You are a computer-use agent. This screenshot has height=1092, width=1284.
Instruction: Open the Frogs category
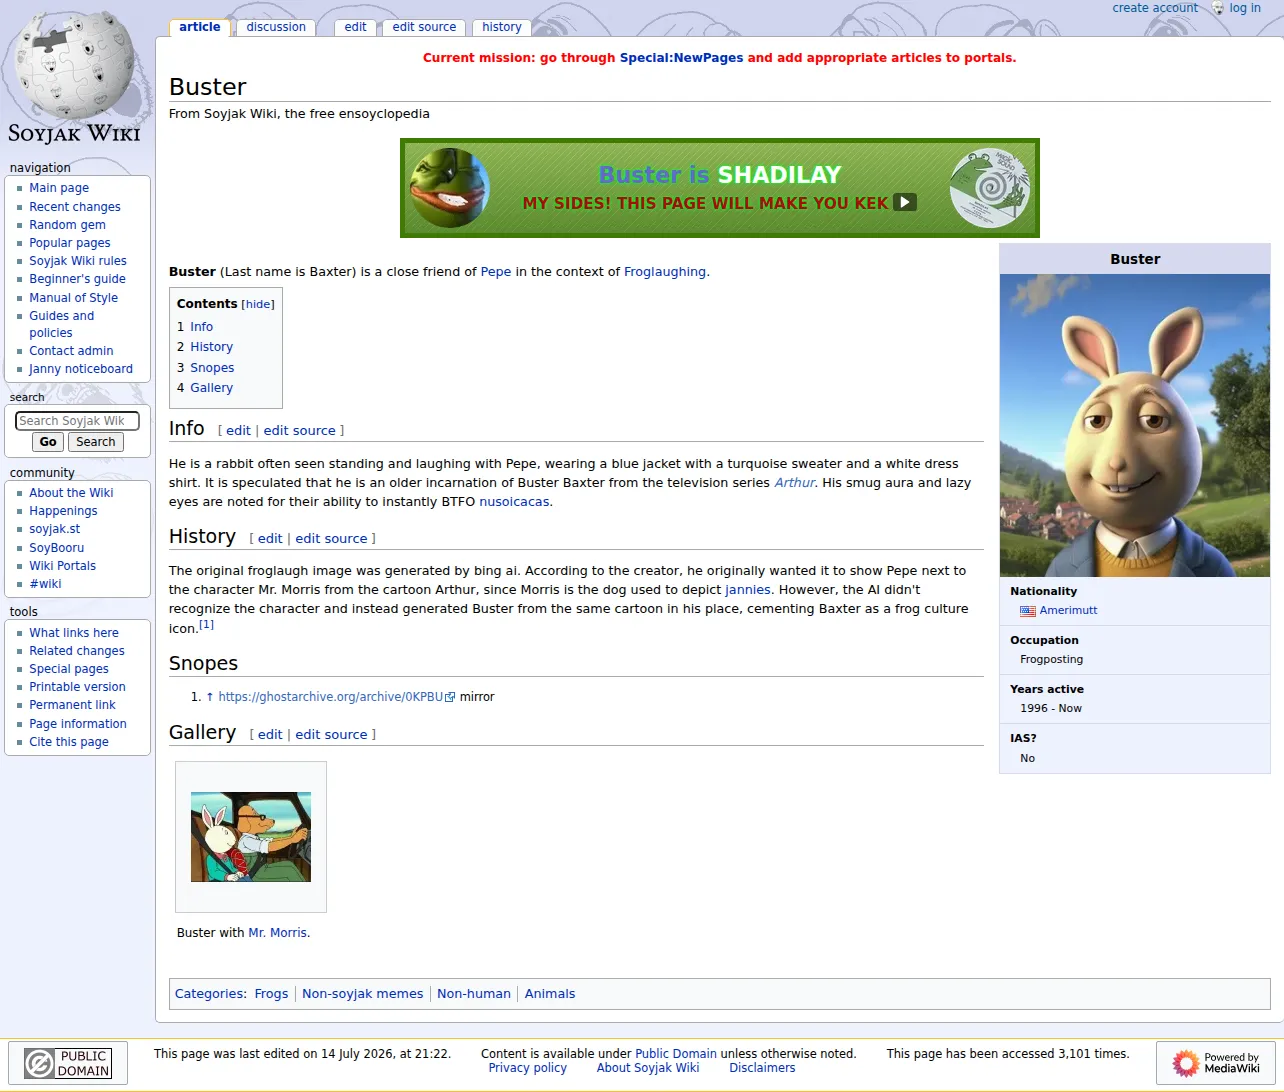pyautogui.click(x=271, y=994)
